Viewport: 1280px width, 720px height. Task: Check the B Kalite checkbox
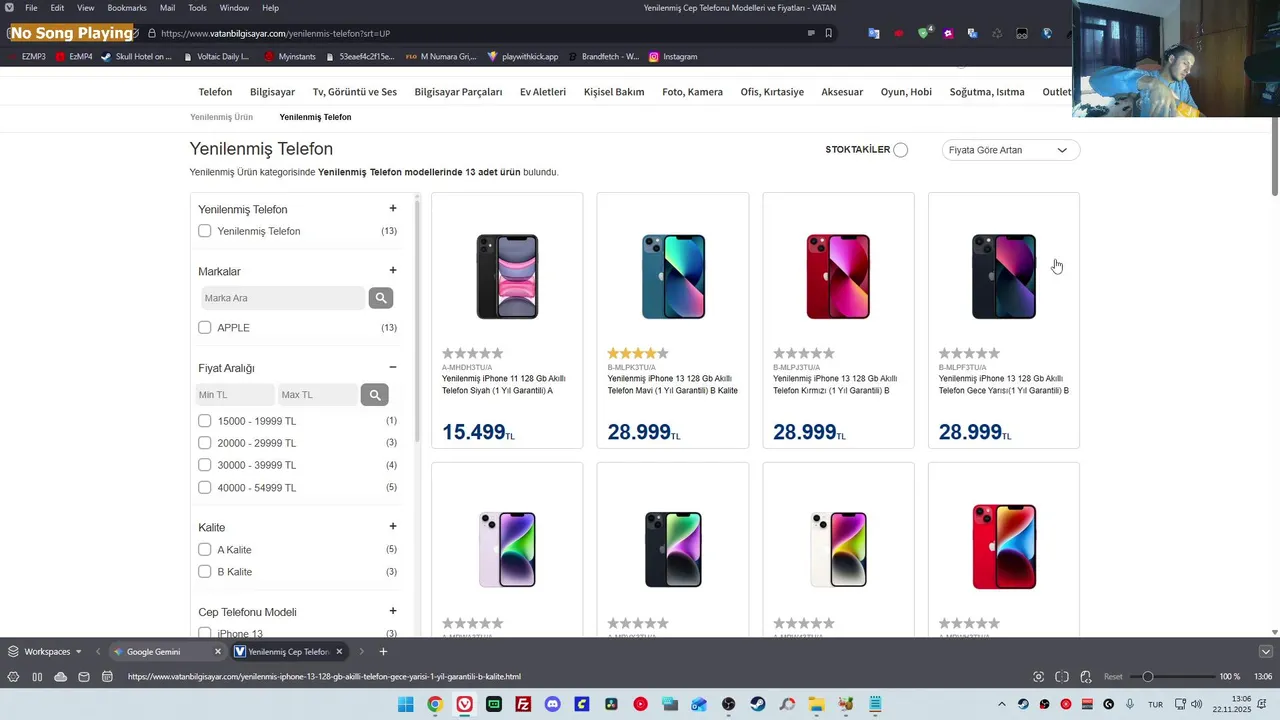point(205,572)
